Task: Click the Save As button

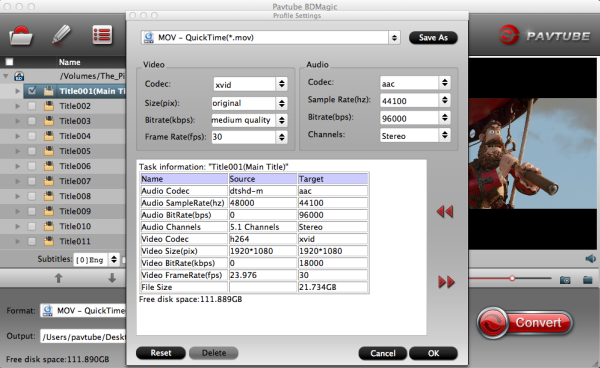Action: pyautogui.click(x=433, y=37)
